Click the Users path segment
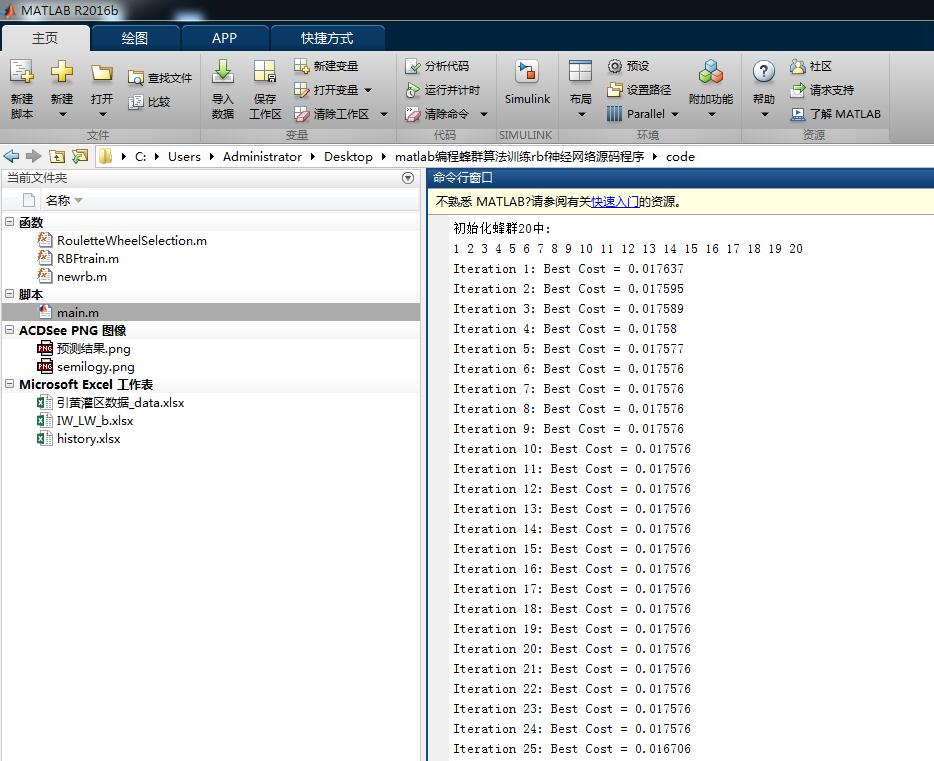This screenshot has width=934, height=761. 184,157
